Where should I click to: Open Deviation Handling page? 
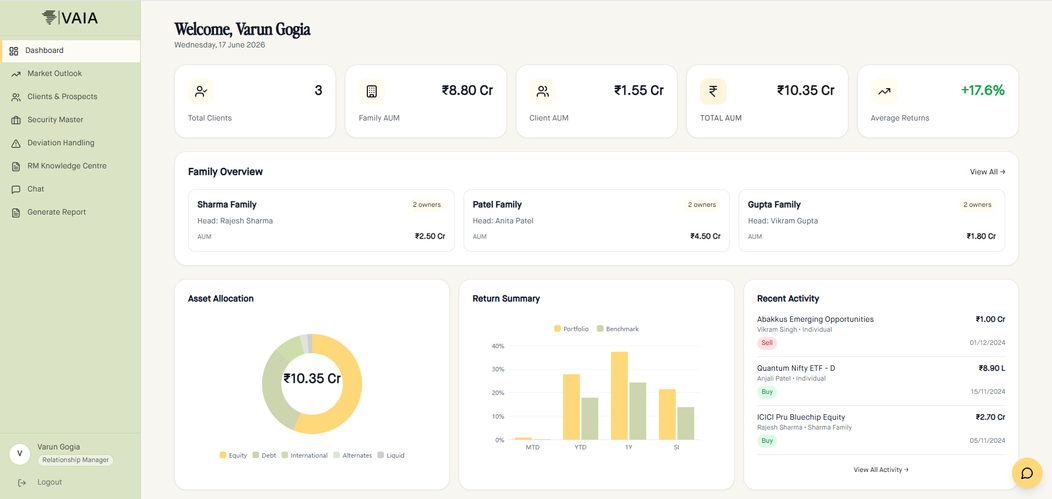click(x=70, y=143)
